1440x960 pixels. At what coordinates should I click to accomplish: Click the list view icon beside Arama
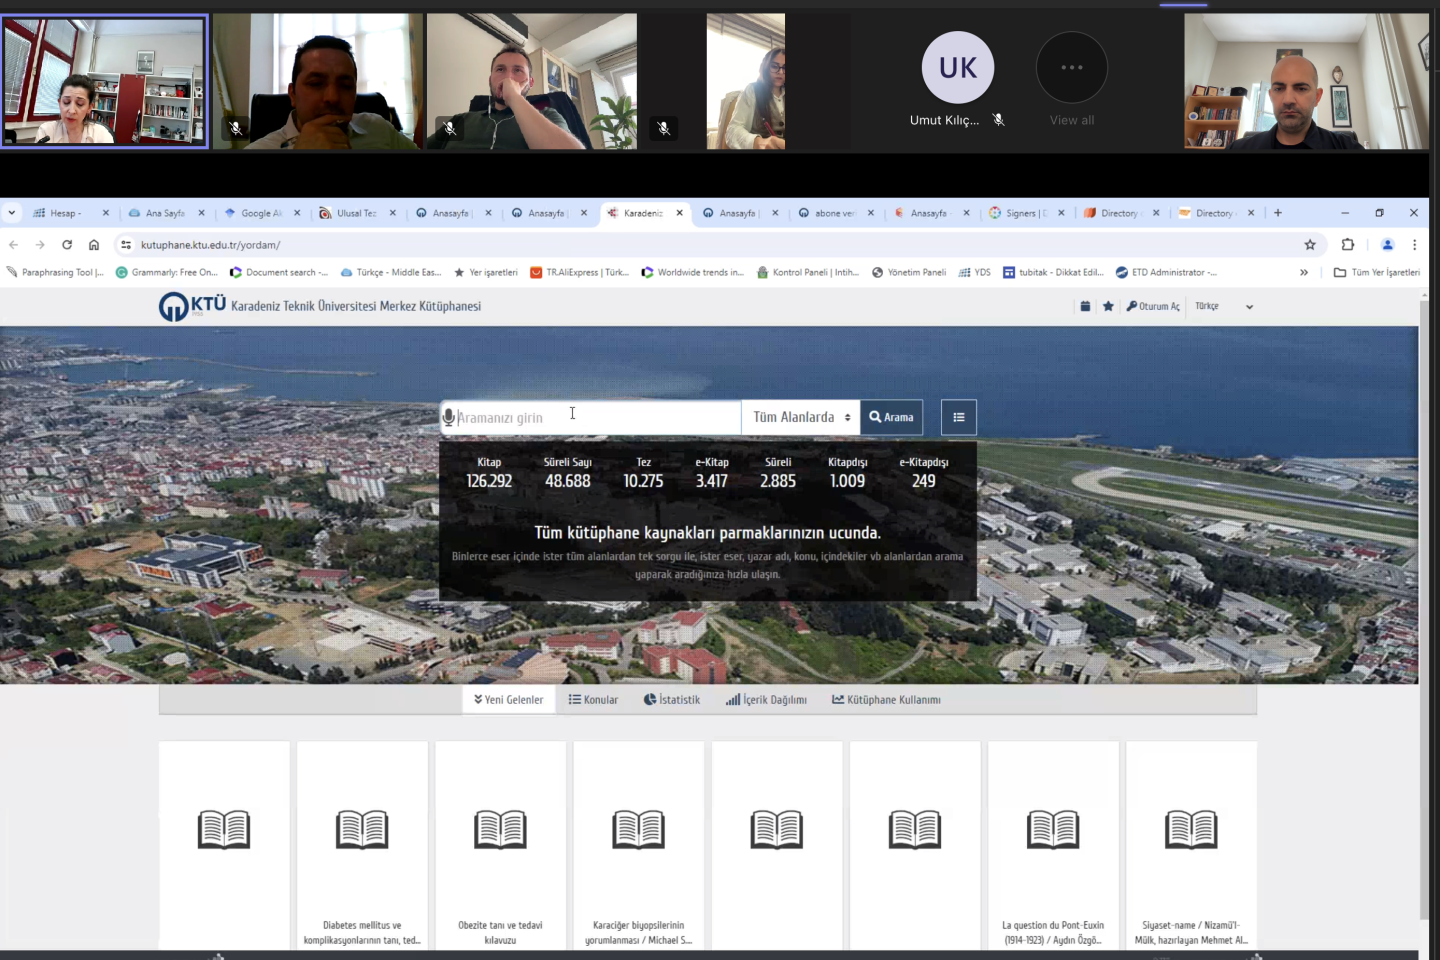pyautogui.click(x=958, y=418)
